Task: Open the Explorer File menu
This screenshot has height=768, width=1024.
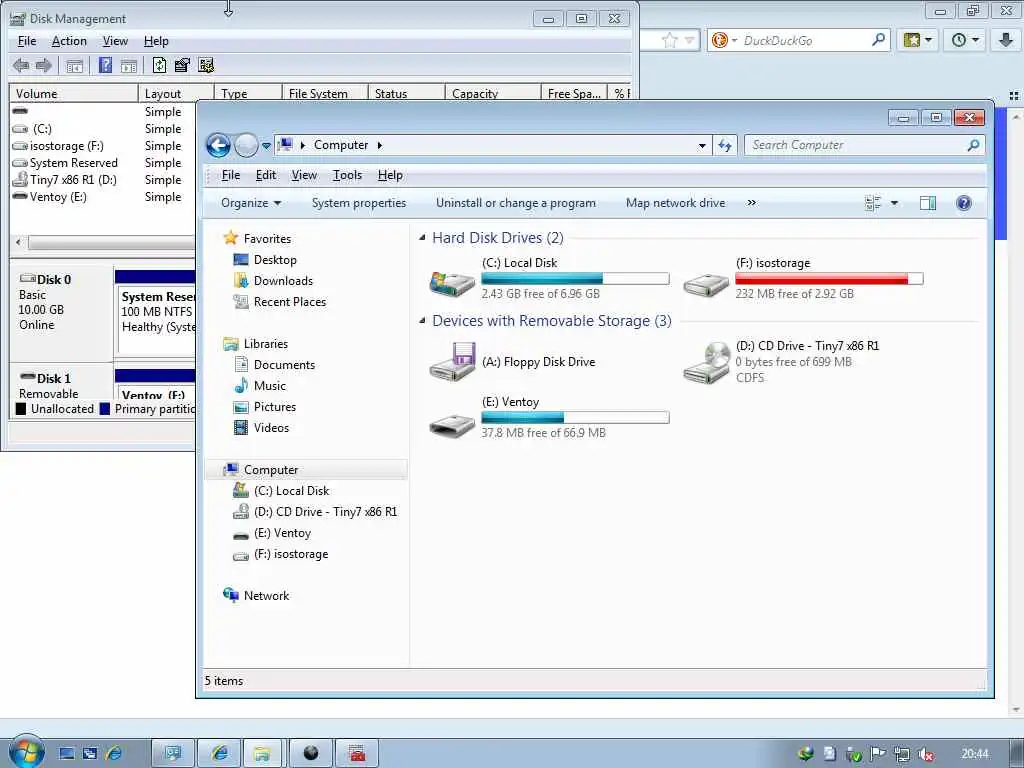Action: coord(231,175)
